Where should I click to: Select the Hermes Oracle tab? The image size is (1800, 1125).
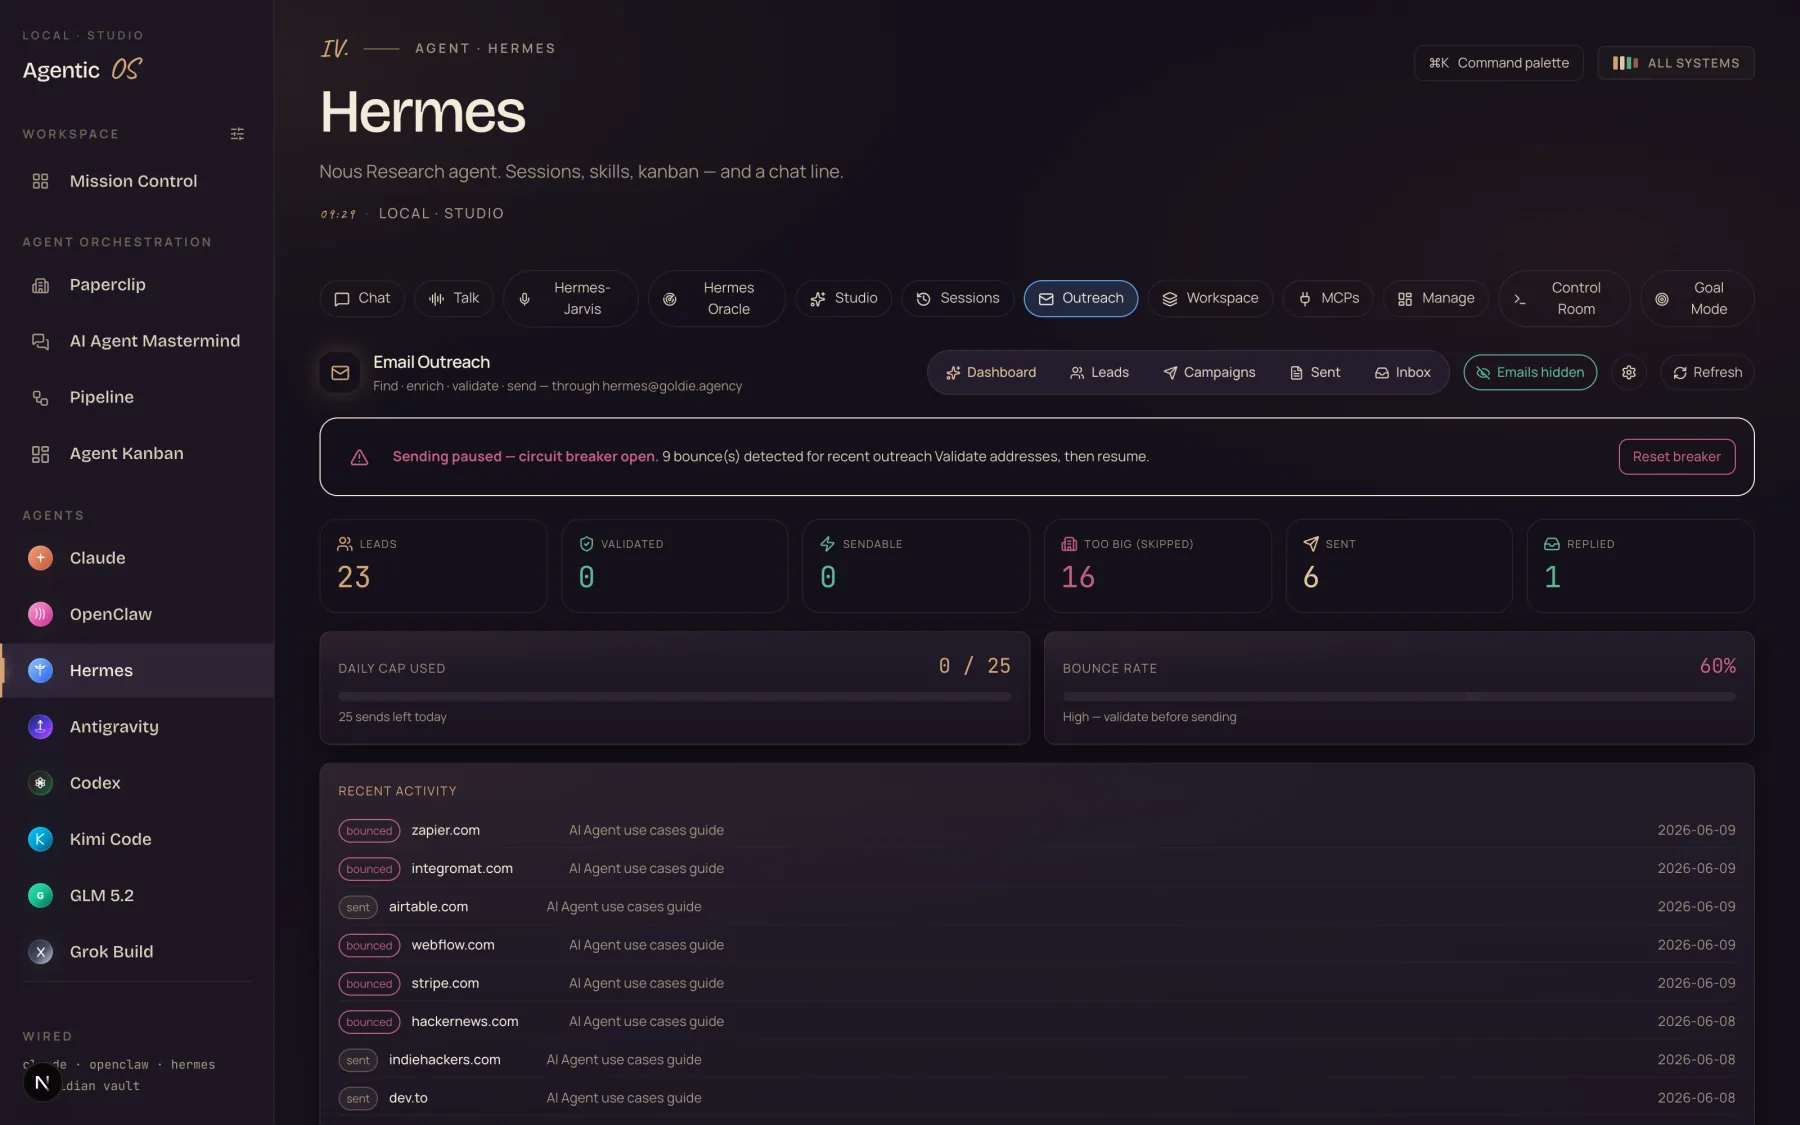click(x=717, y=298)
